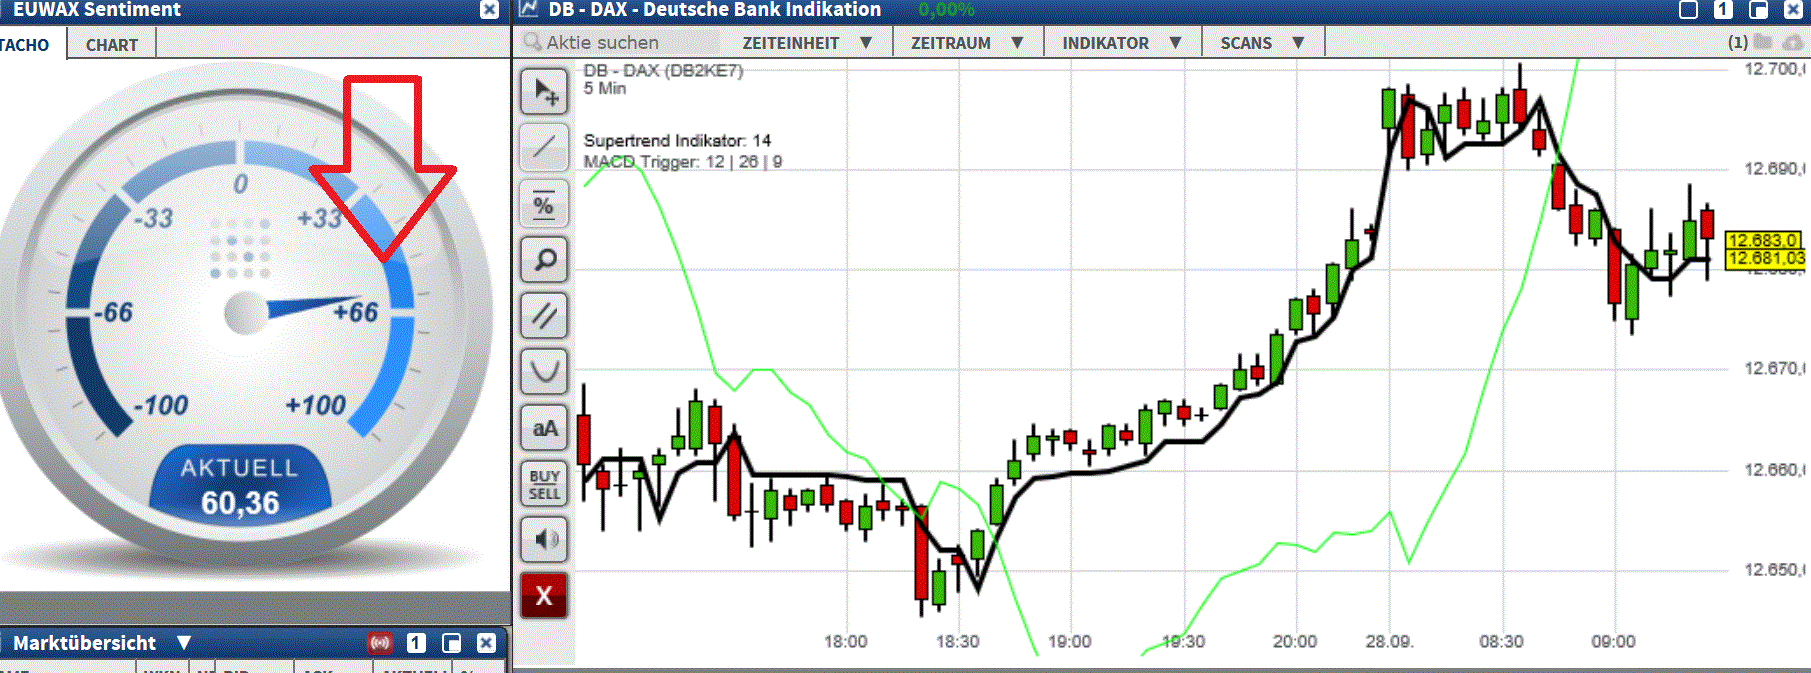Click the Supertrend Indikator: 14 label
1811x673 pixels.
click(x=677, y=140)
